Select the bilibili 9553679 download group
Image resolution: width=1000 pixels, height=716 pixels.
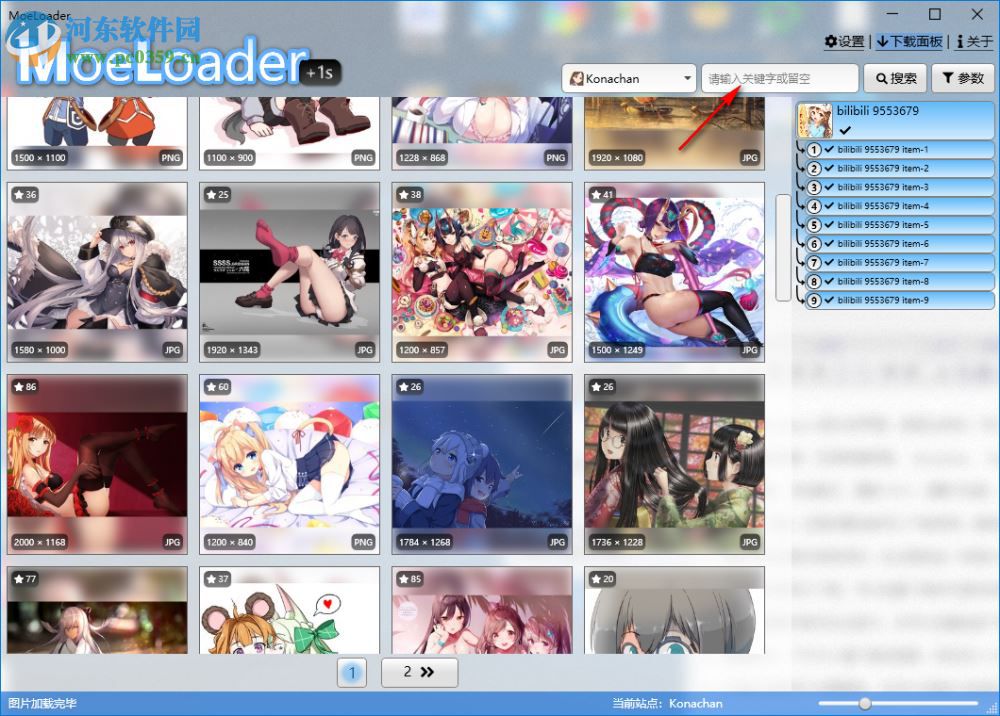pyautogui.click(x=895, y=120)
